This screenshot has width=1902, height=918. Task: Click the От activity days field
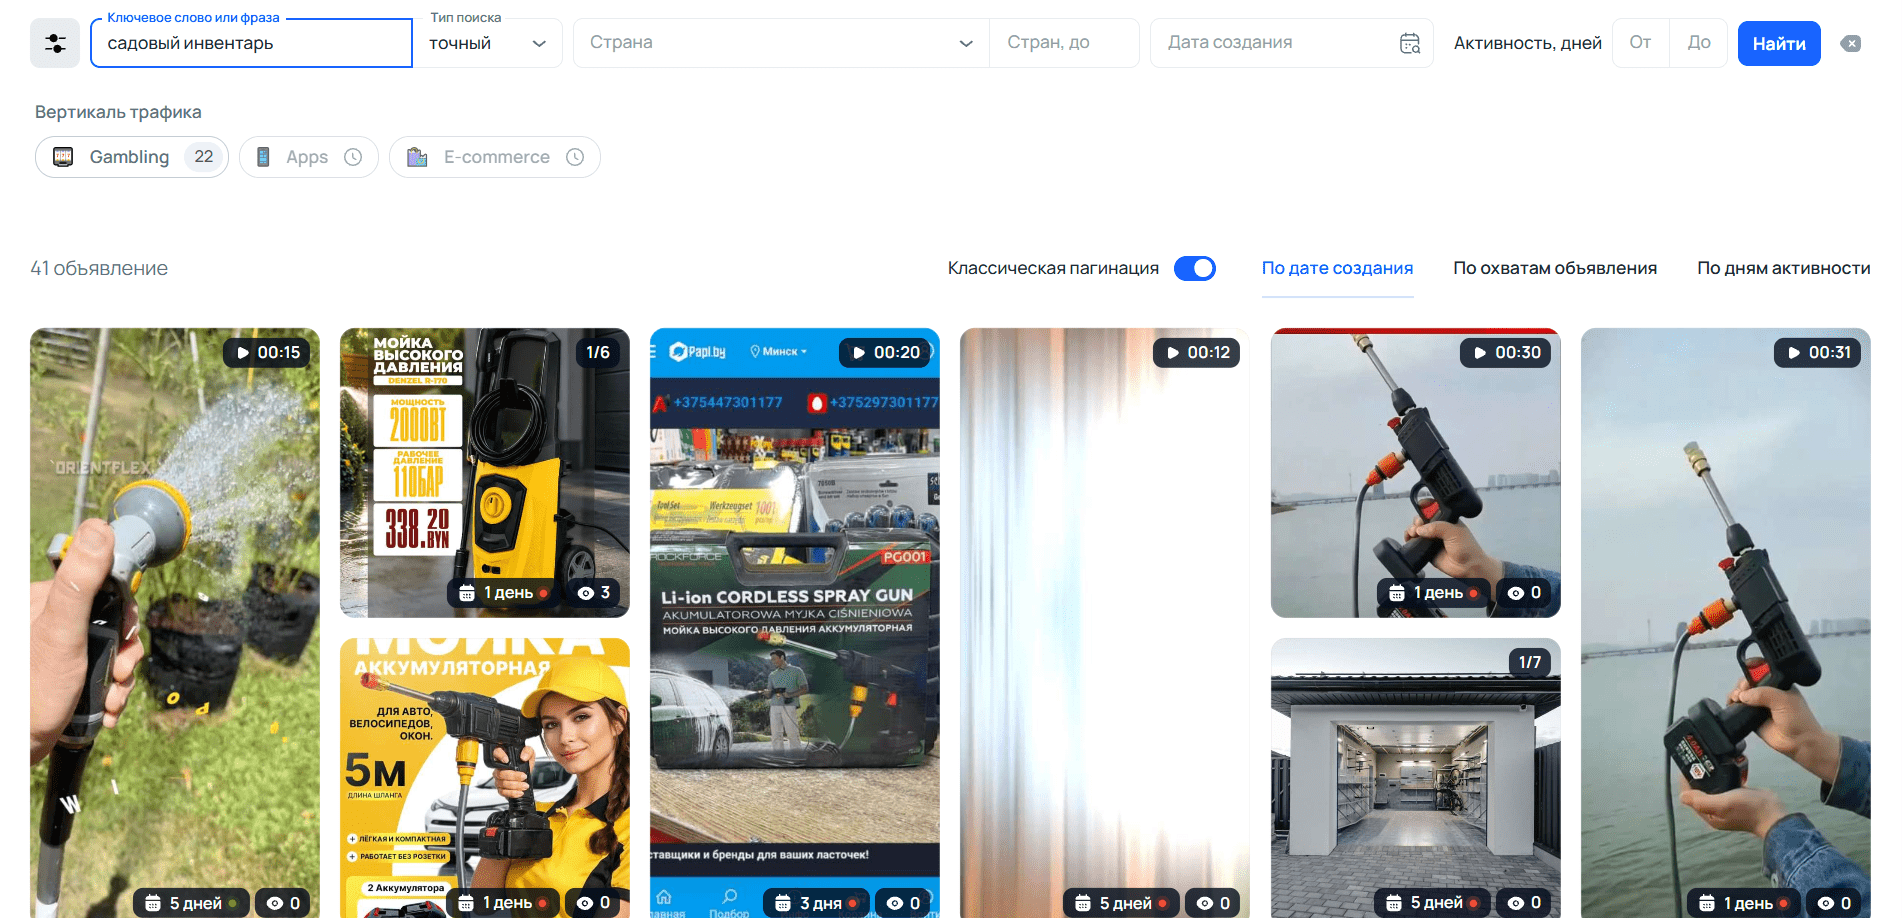point(1640,43)
